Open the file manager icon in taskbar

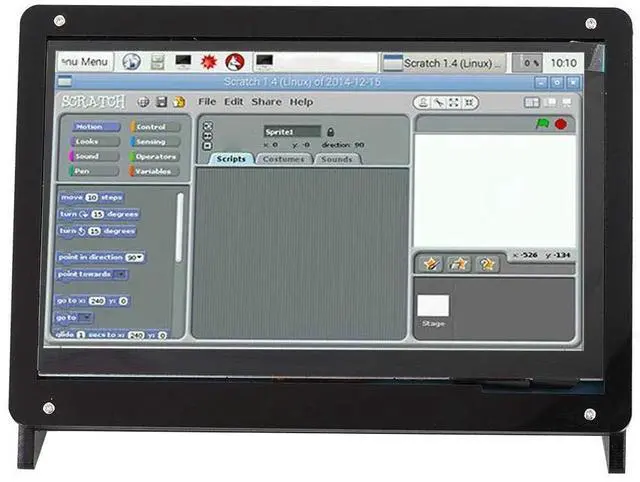tap(158, 62)
